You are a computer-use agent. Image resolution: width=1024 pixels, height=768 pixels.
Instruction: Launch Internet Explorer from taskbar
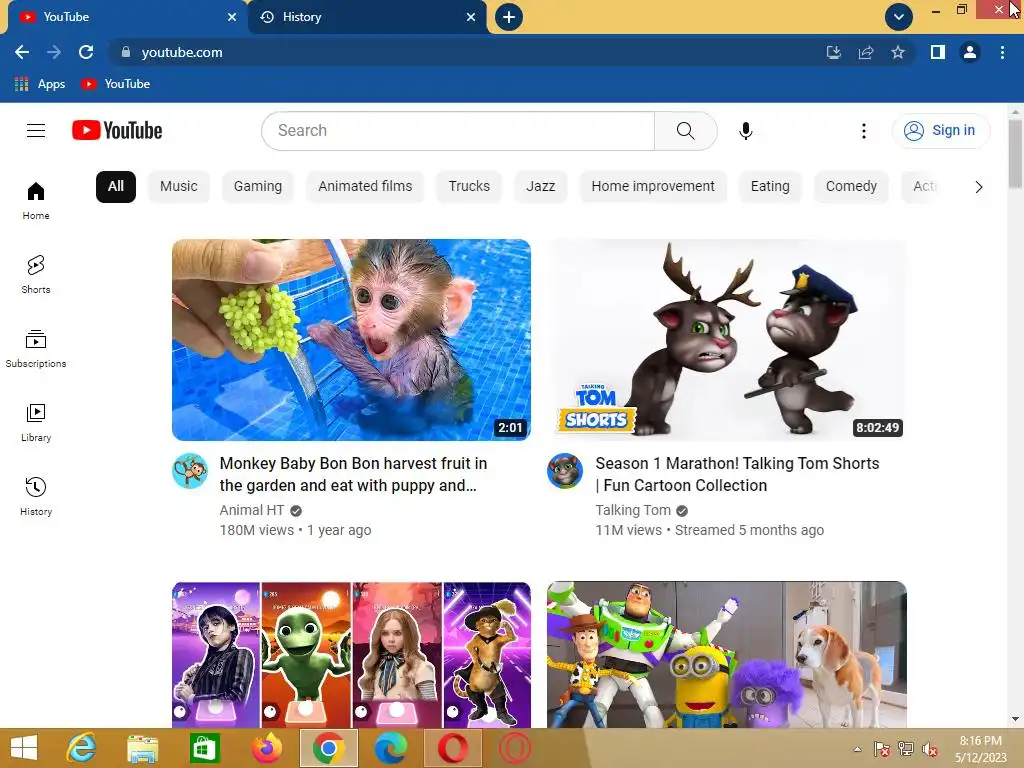(81, 748)
